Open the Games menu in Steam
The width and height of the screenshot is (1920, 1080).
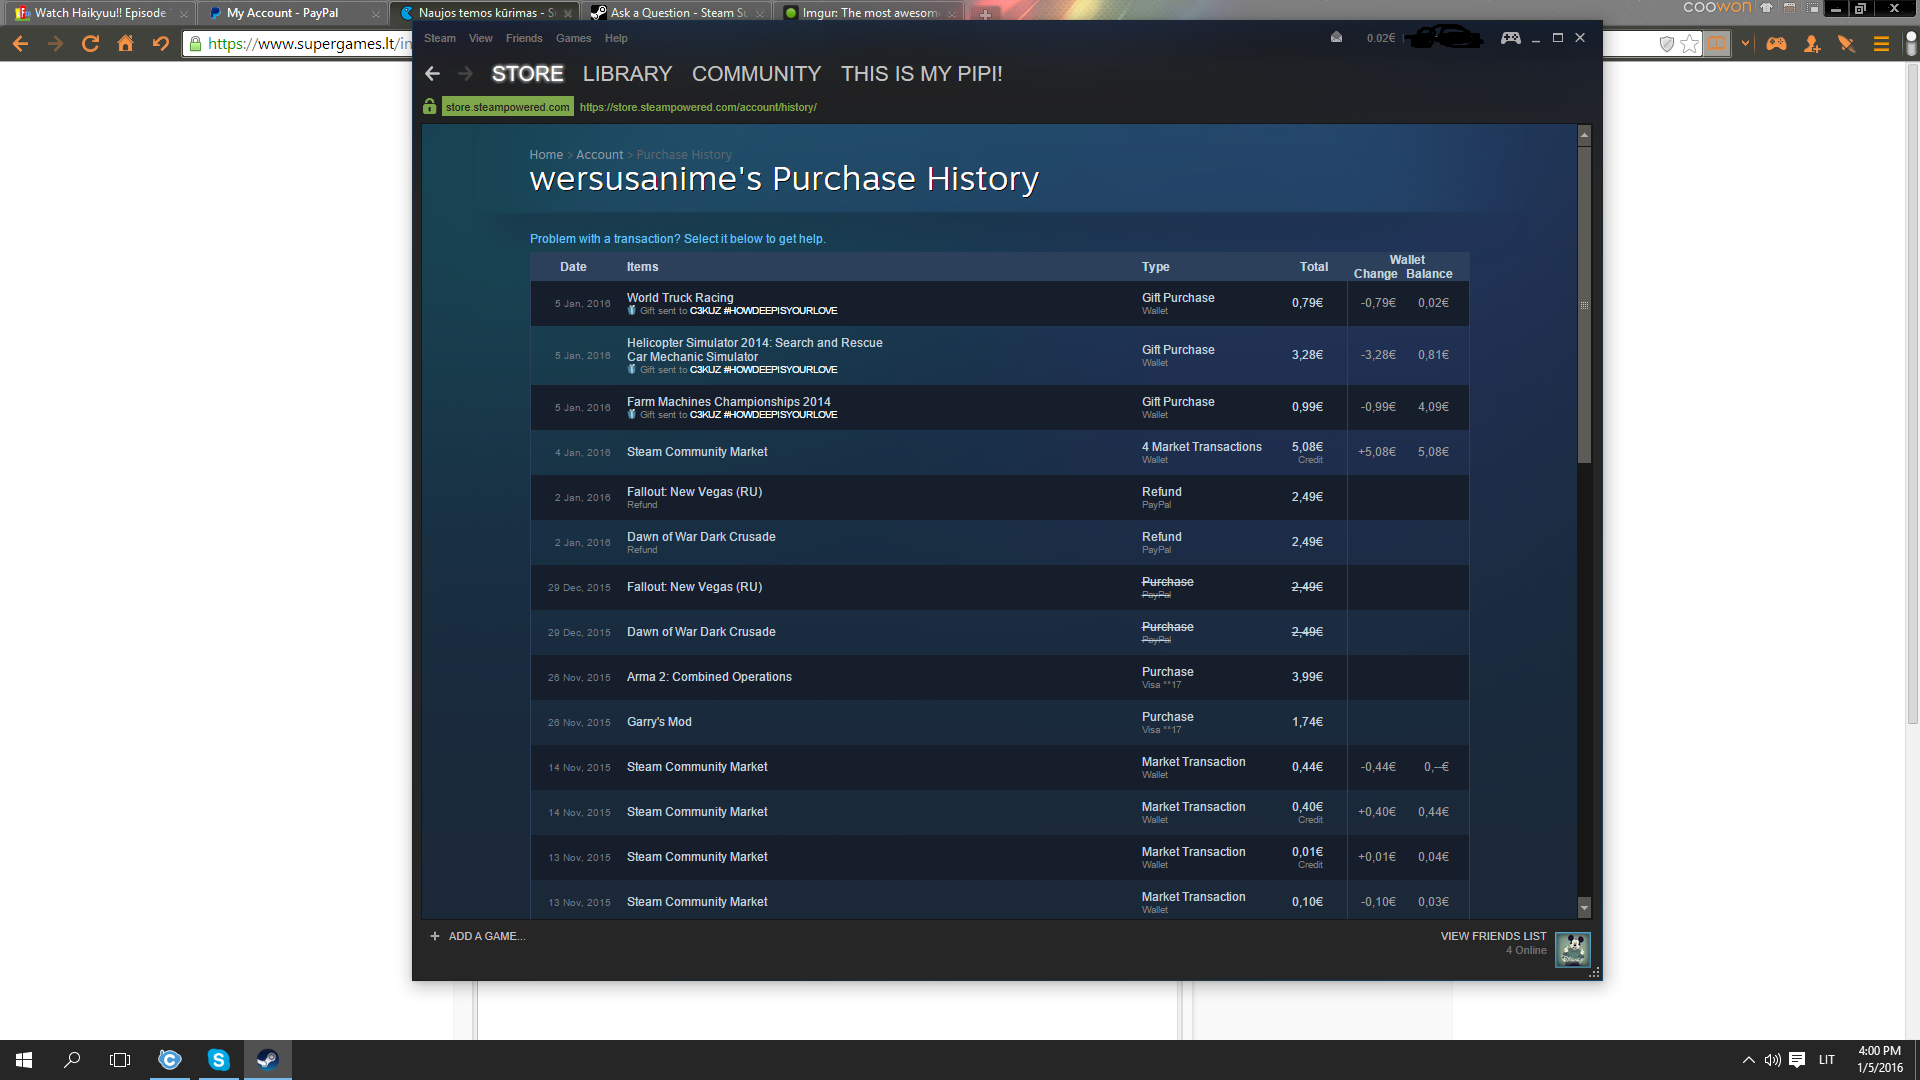click(x=573, y=38)
